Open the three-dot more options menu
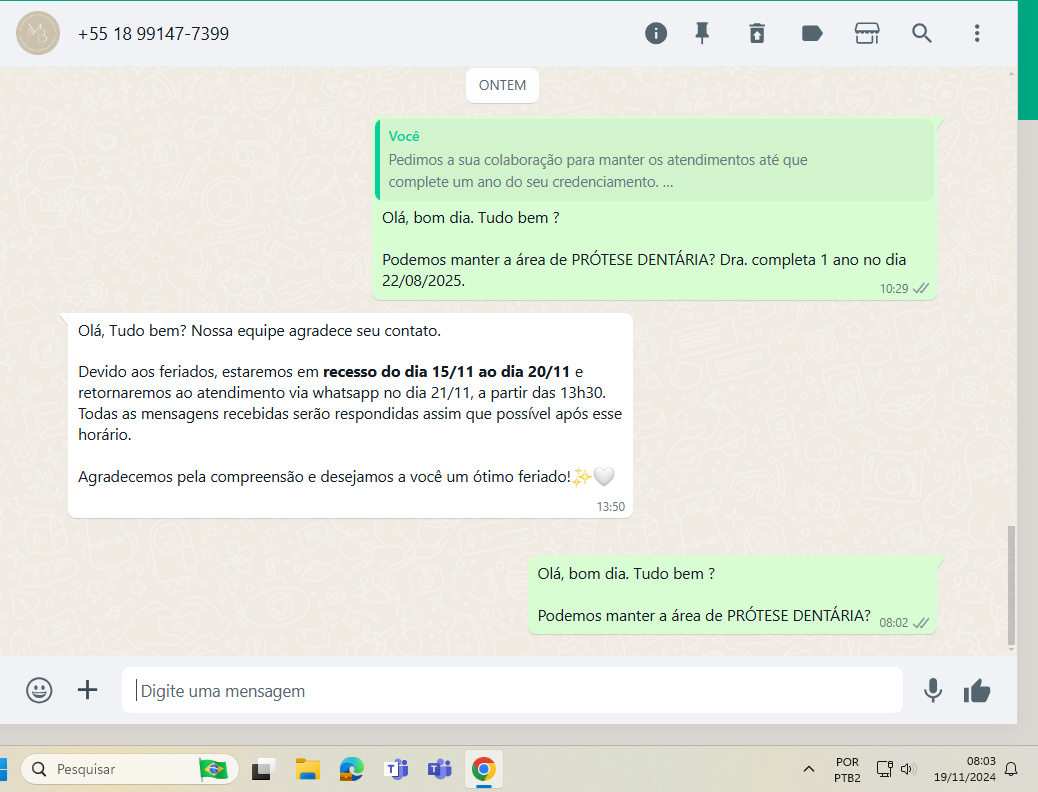This screenshot has height=792, width=1038. coord(976,33)
